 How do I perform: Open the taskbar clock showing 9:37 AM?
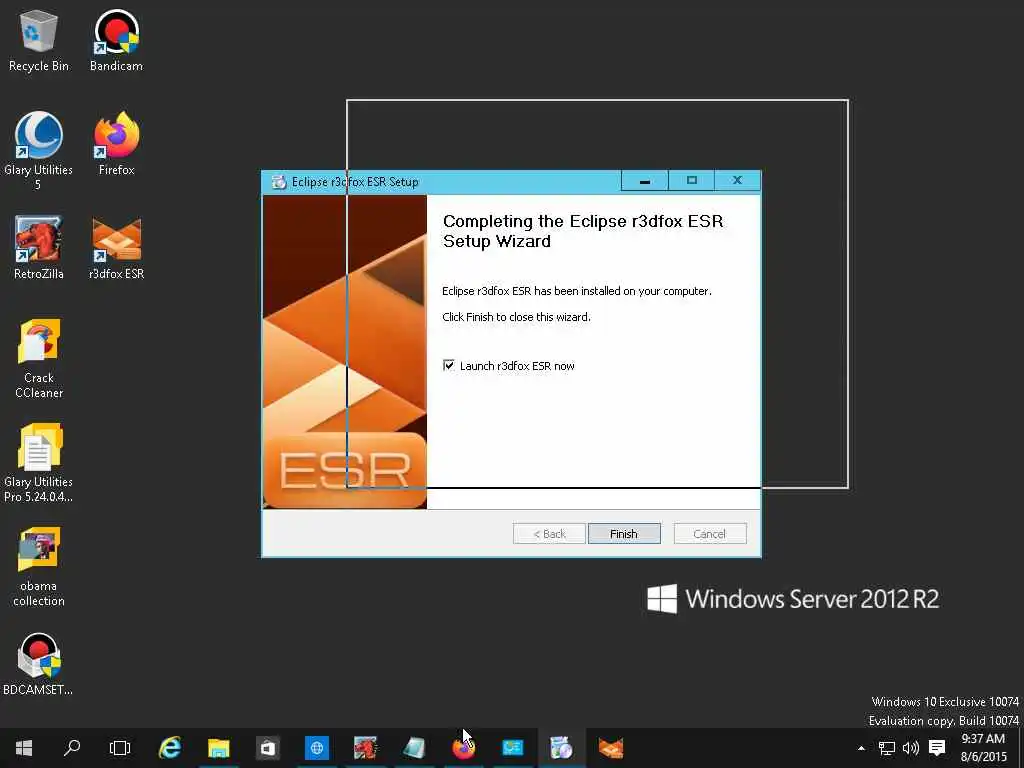[984, 748]
